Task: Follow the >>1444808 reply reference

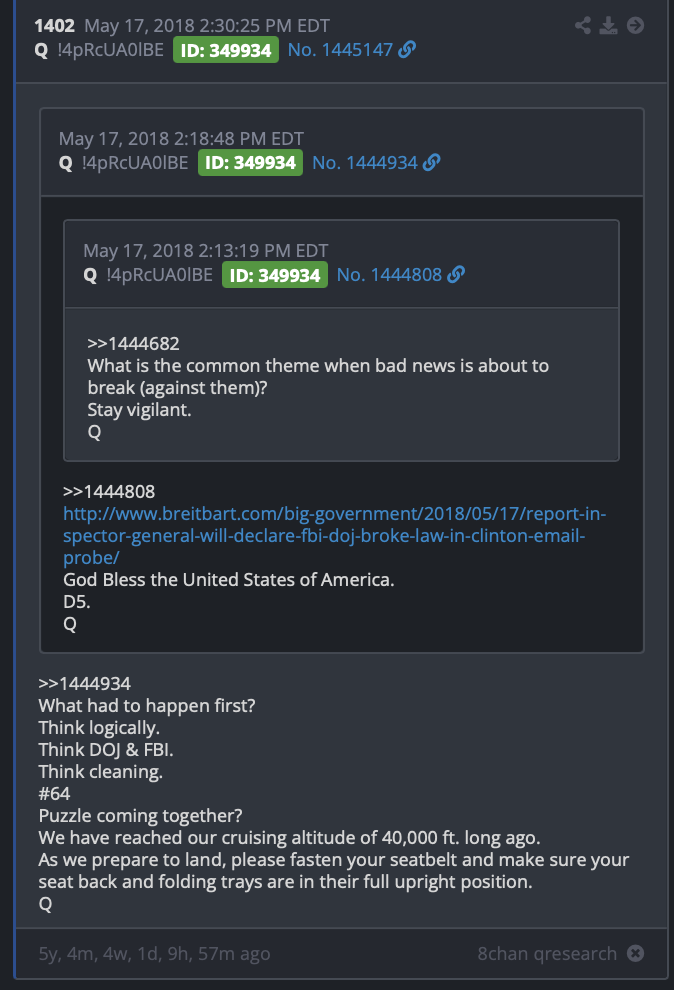Action: (x=109, y=491)
